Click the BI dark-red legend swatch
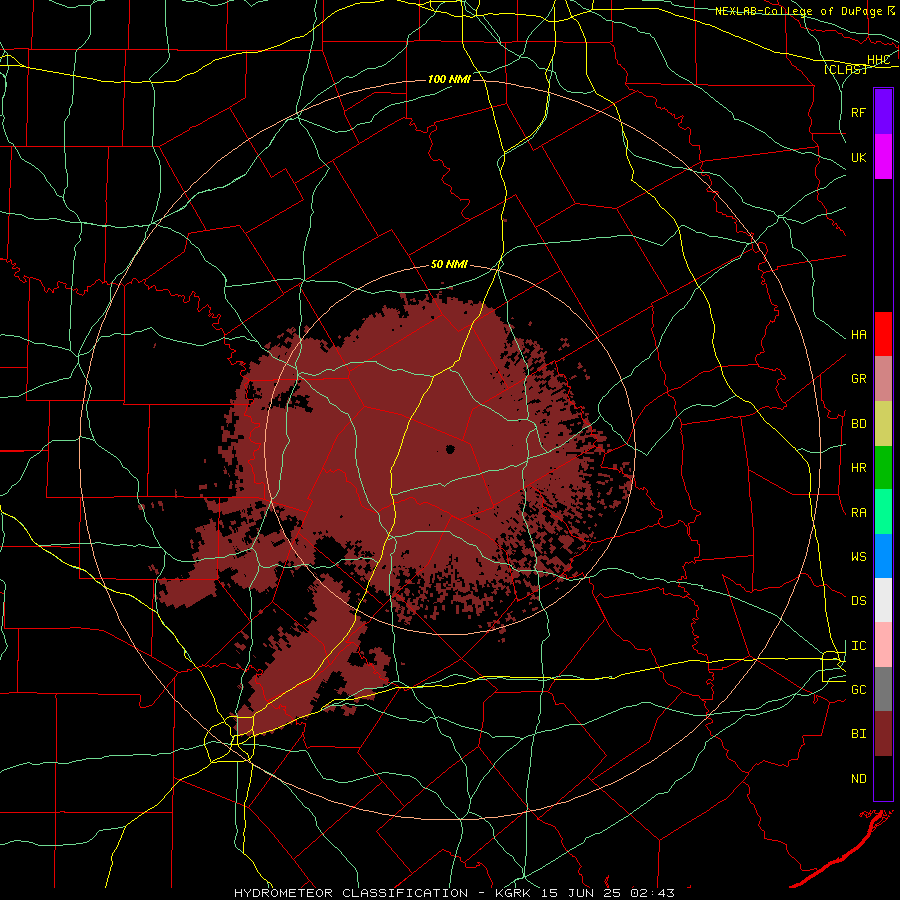Viewport: 900px width, 900px height. (883, 734)
